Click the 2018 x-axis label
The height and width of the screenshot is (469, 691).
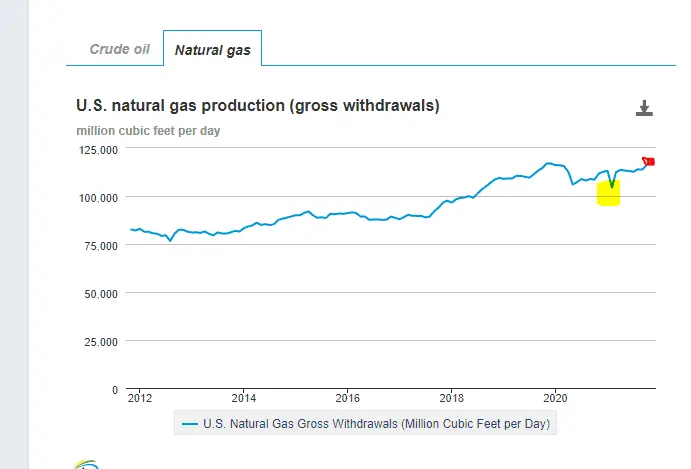(451, 396)
